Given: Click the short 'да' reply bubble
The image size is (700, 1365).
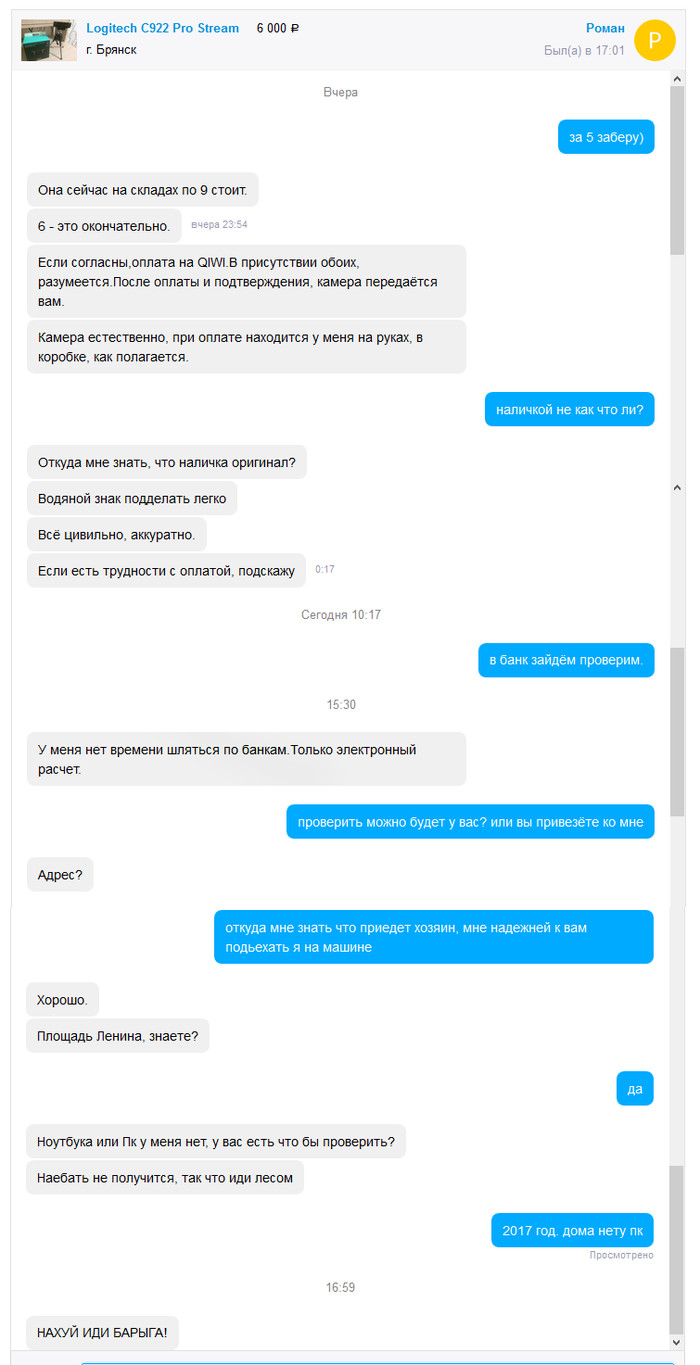Looking at the screenshot, I should (635, 1089).
